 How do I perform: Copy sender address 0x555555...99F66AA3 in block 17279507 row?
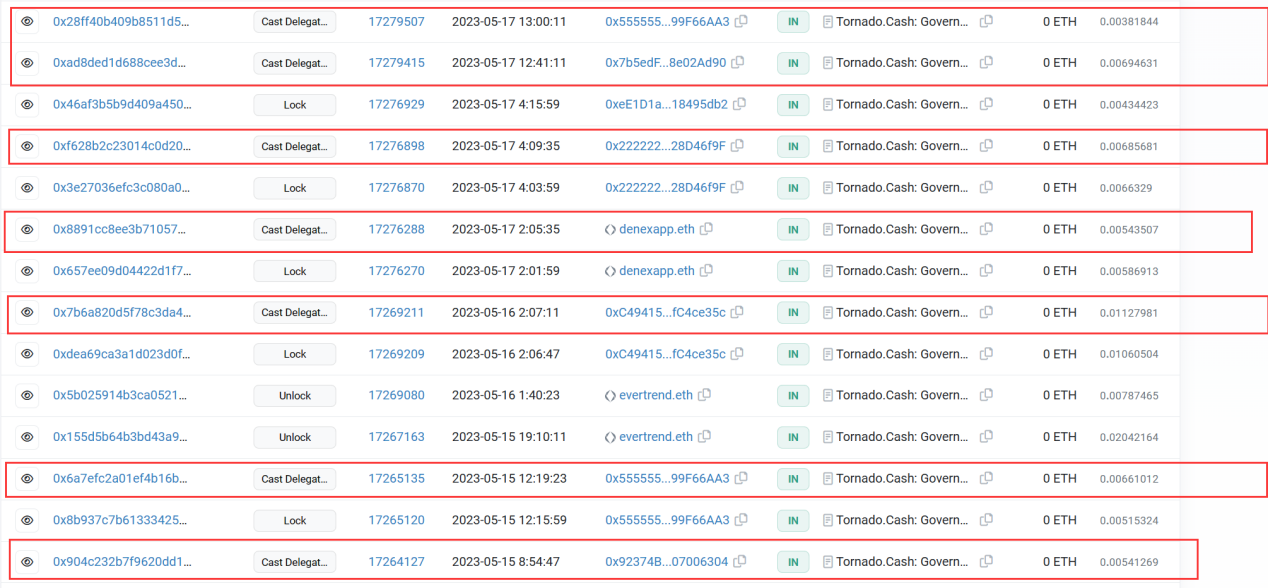(x=741, y=21)
